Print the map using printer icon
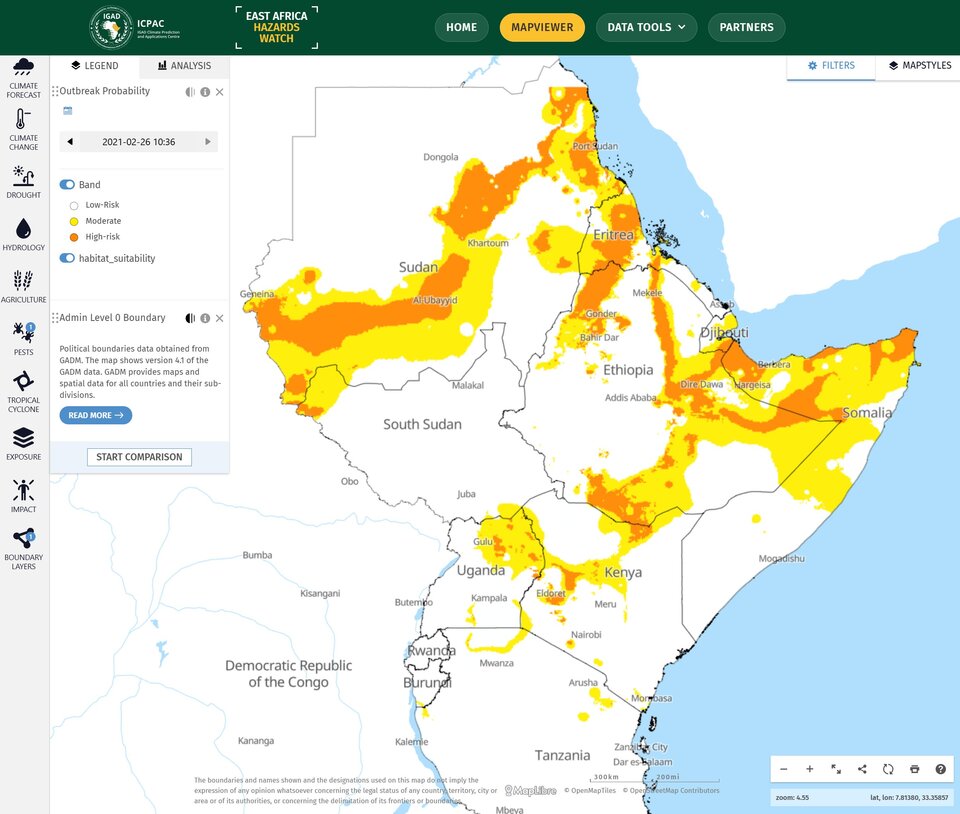This screenshot has height=814, width=960. 914,769
